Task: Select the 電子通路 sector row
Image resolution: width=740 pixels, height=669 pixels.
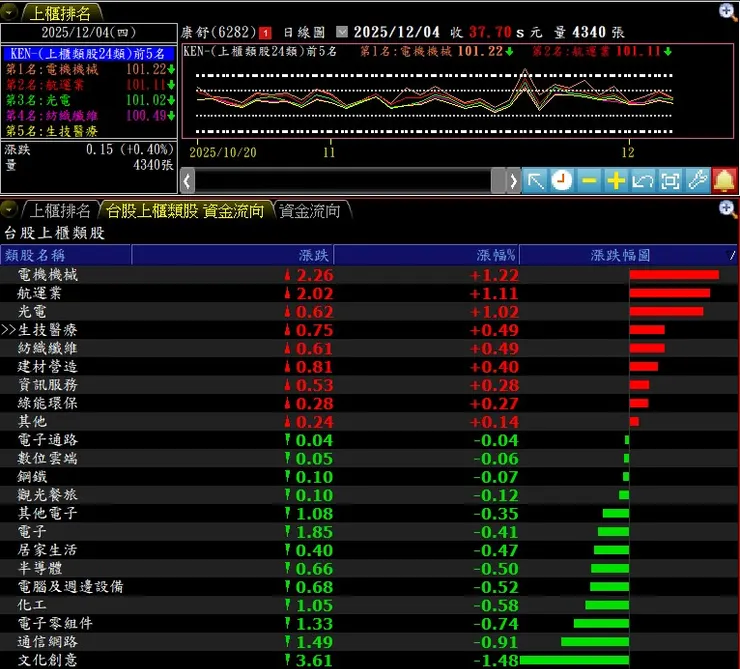Action: (369, 440)
